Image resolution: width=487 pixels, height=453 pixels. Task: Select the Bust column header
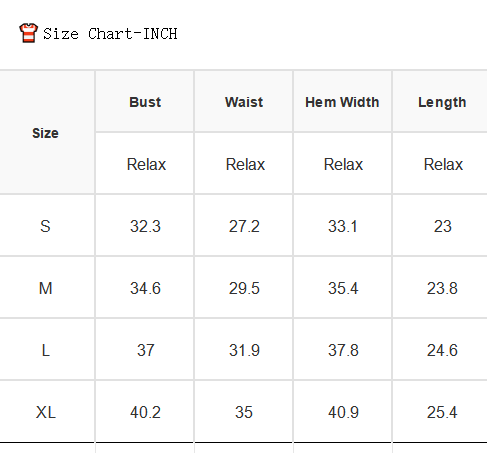tap(145, 102)
